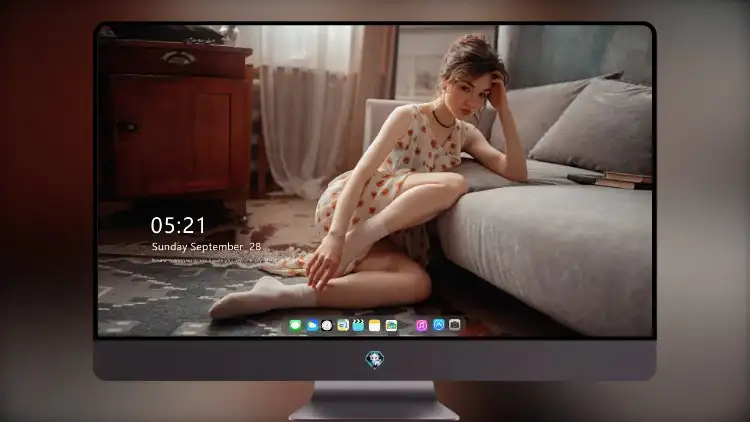Open the Weather app in the dock

[x=311, y=326]
